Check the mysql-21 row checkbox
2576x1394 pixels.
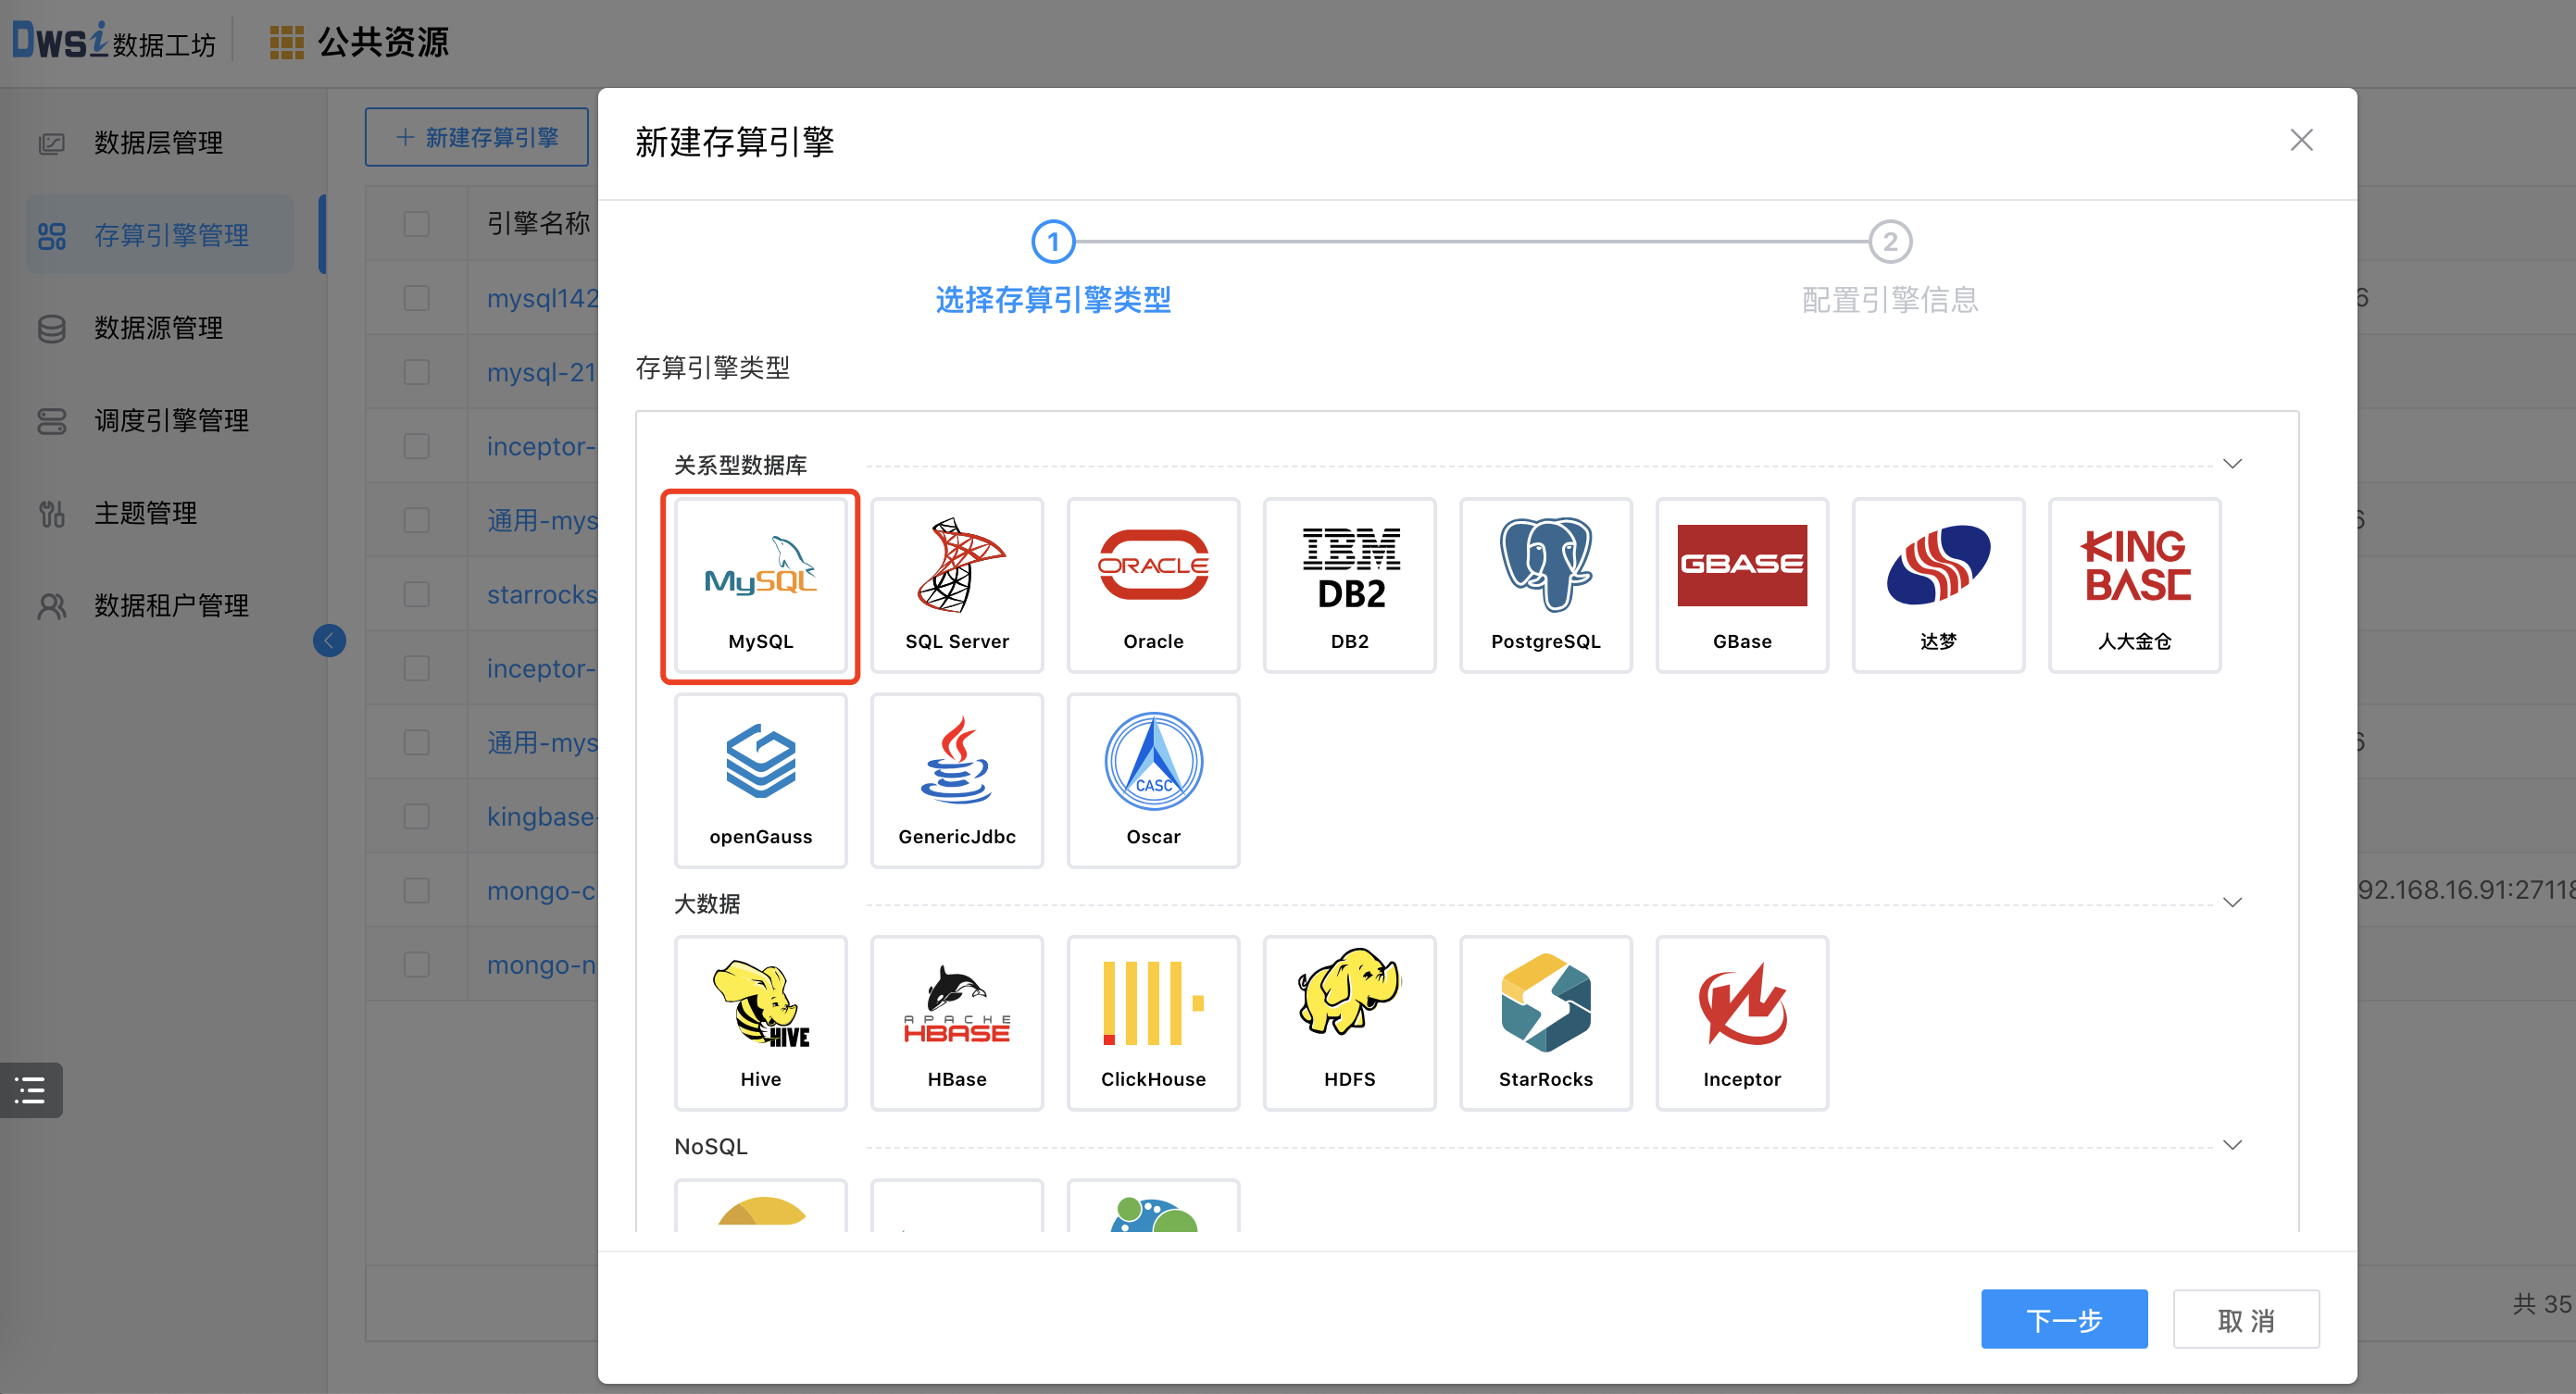[416, 372]
